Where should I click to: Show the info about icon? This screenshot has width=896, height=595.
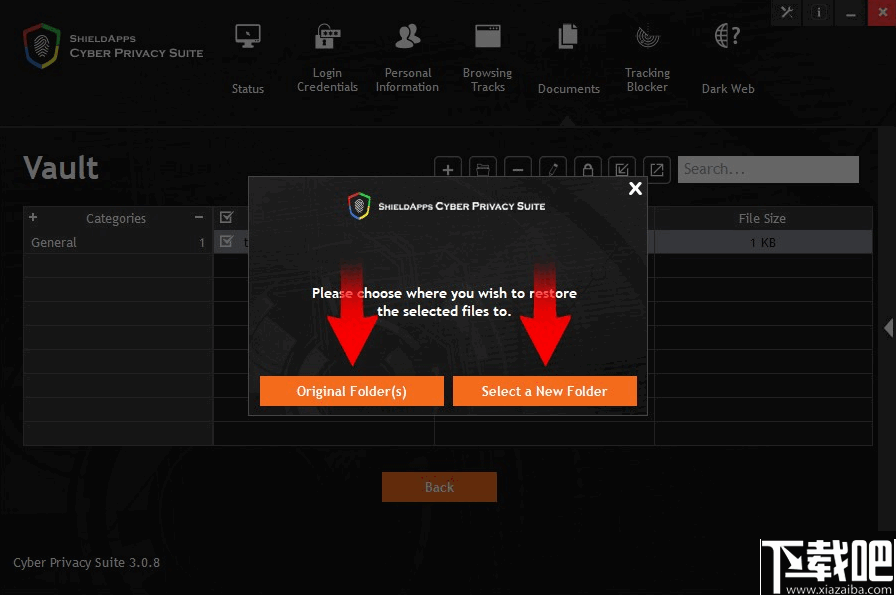click(x=818, y=12)
